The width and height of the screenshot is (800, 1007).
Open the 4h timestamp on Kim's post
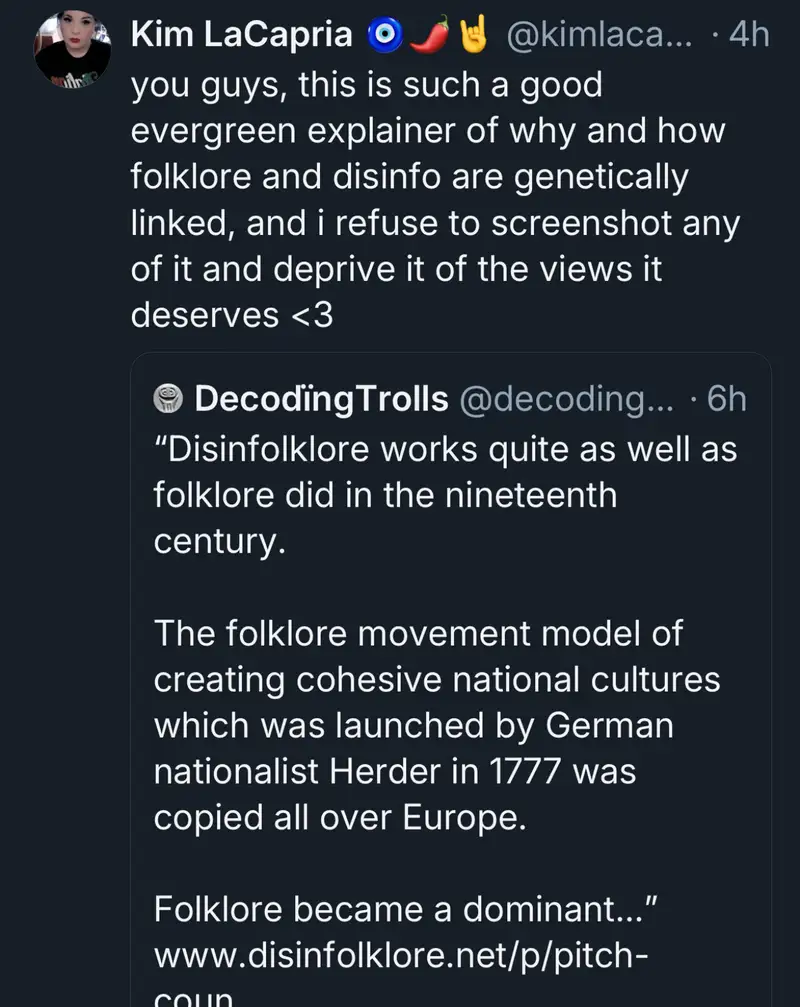(x=749, y=35)
